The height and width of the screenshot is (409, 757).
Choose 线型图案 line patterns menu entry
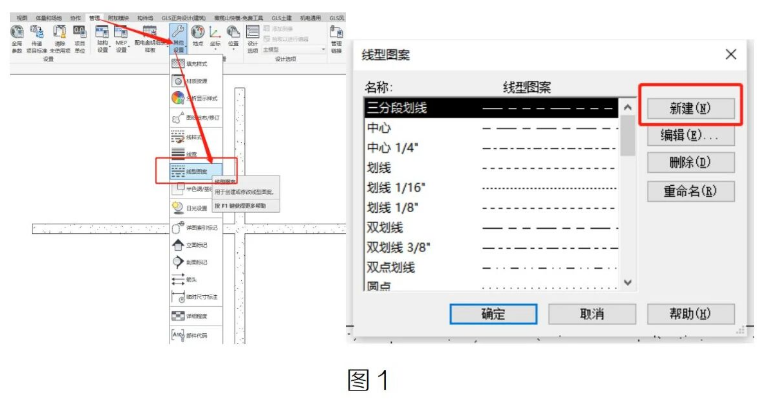click(196, 171)
